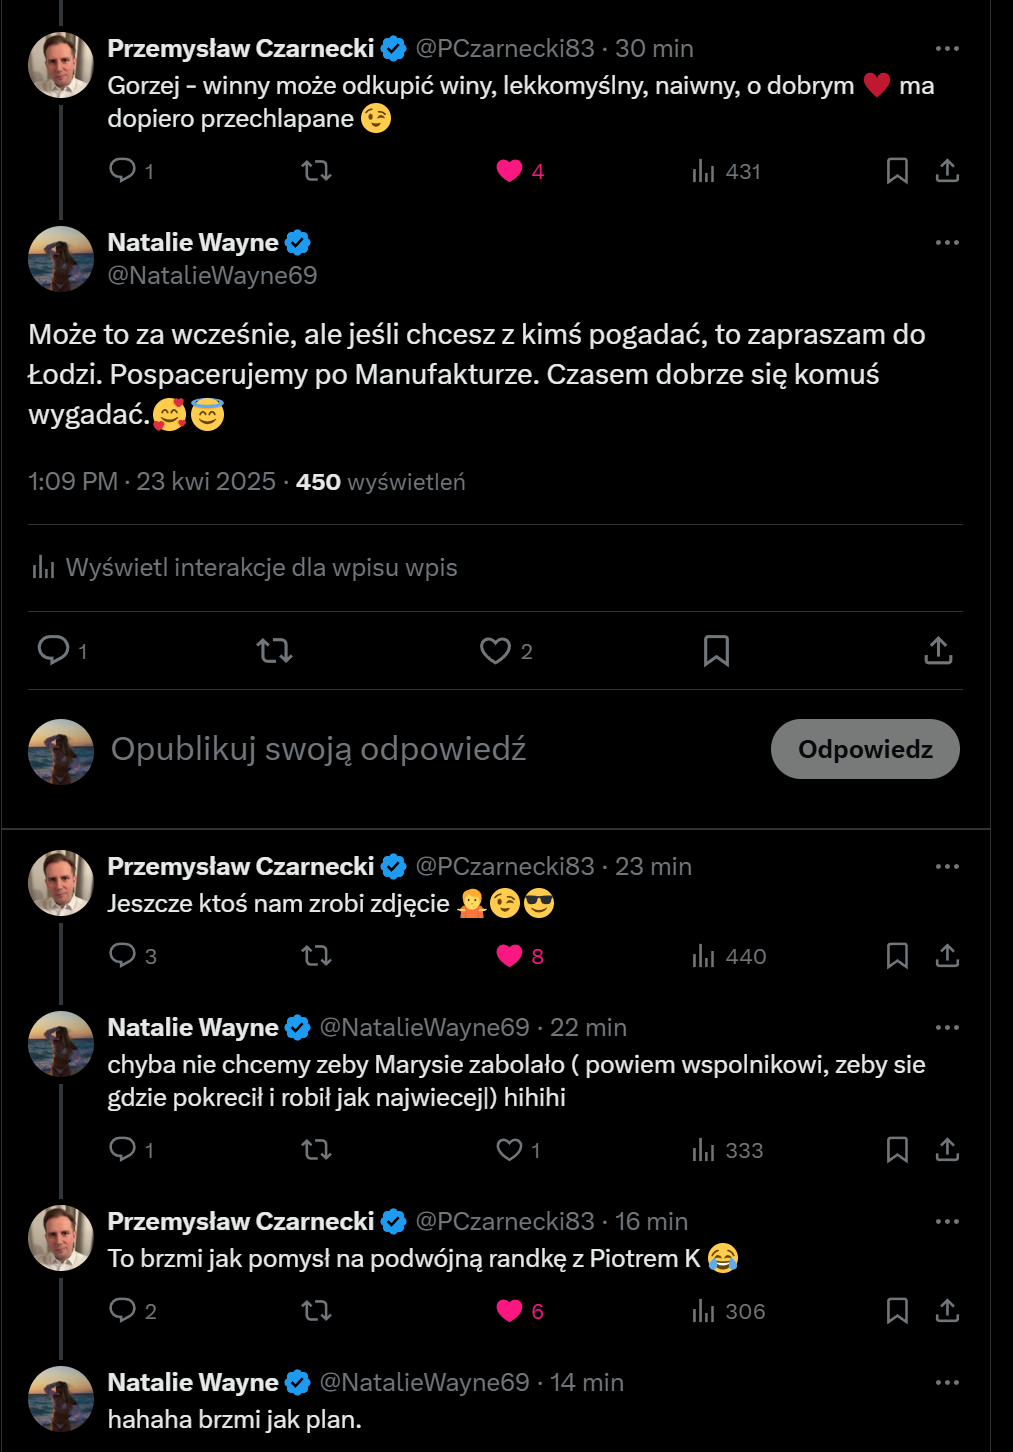
Task: Reply to the 'Jeszcze ktoś nam zrobi zdjęcie' post
Action: (x=122, y=956)
